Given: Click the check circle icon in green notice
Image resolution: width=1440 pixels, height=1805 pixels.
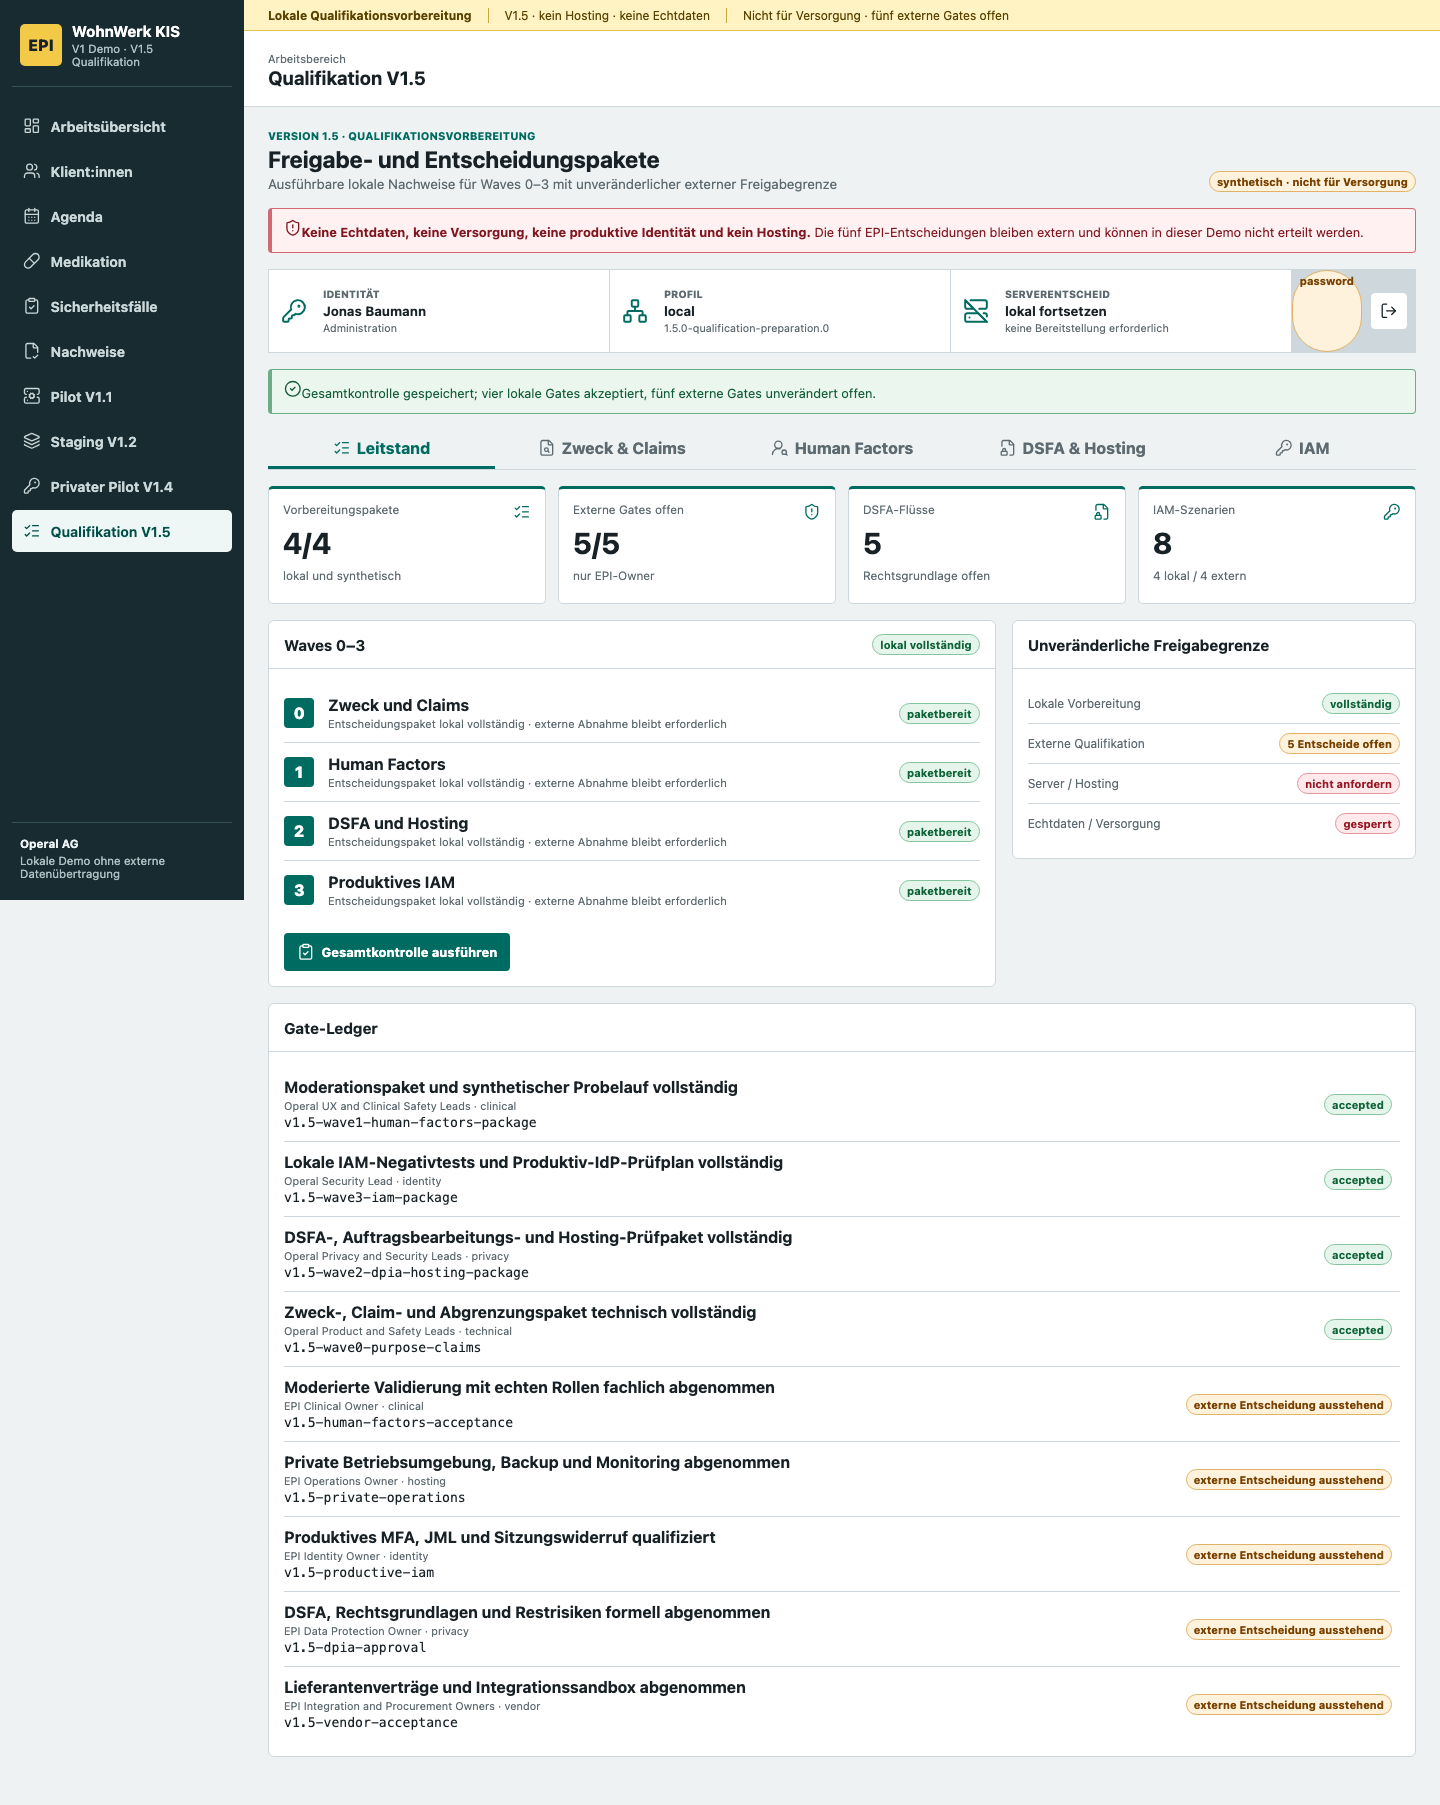Looking at the screenshot, I should click(293, 389).
